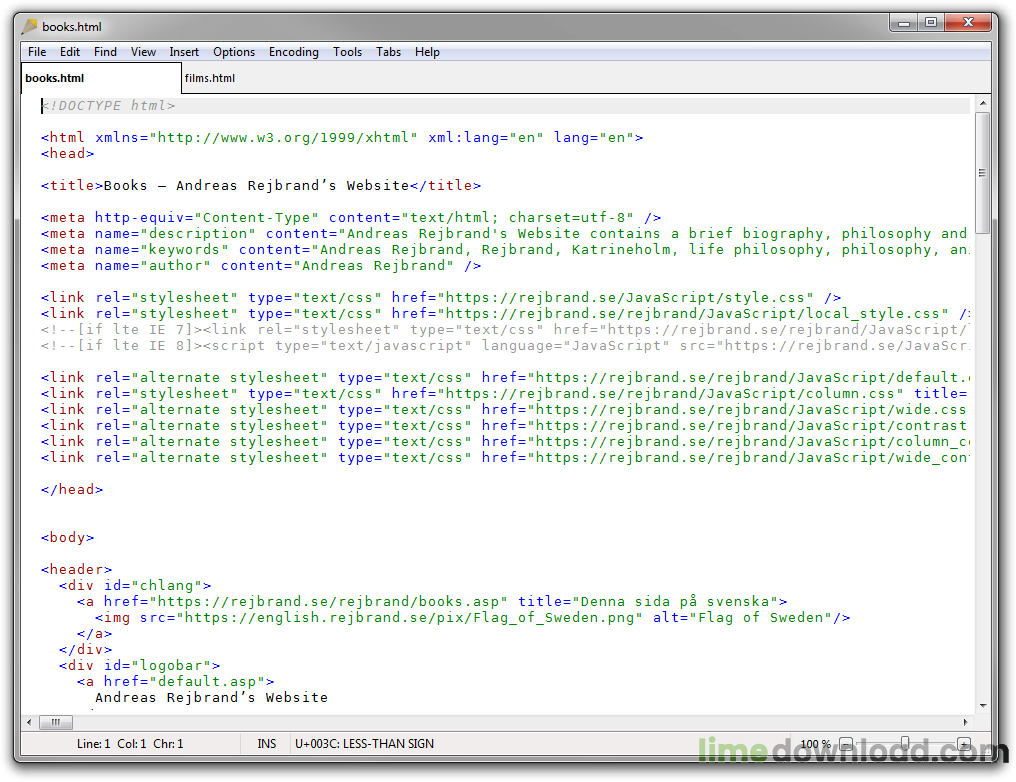The image size is (1016, 782).
Task: Click the Line: 1 Col: 1 Chr: 1 status
Action: click(x=130, y=744)
